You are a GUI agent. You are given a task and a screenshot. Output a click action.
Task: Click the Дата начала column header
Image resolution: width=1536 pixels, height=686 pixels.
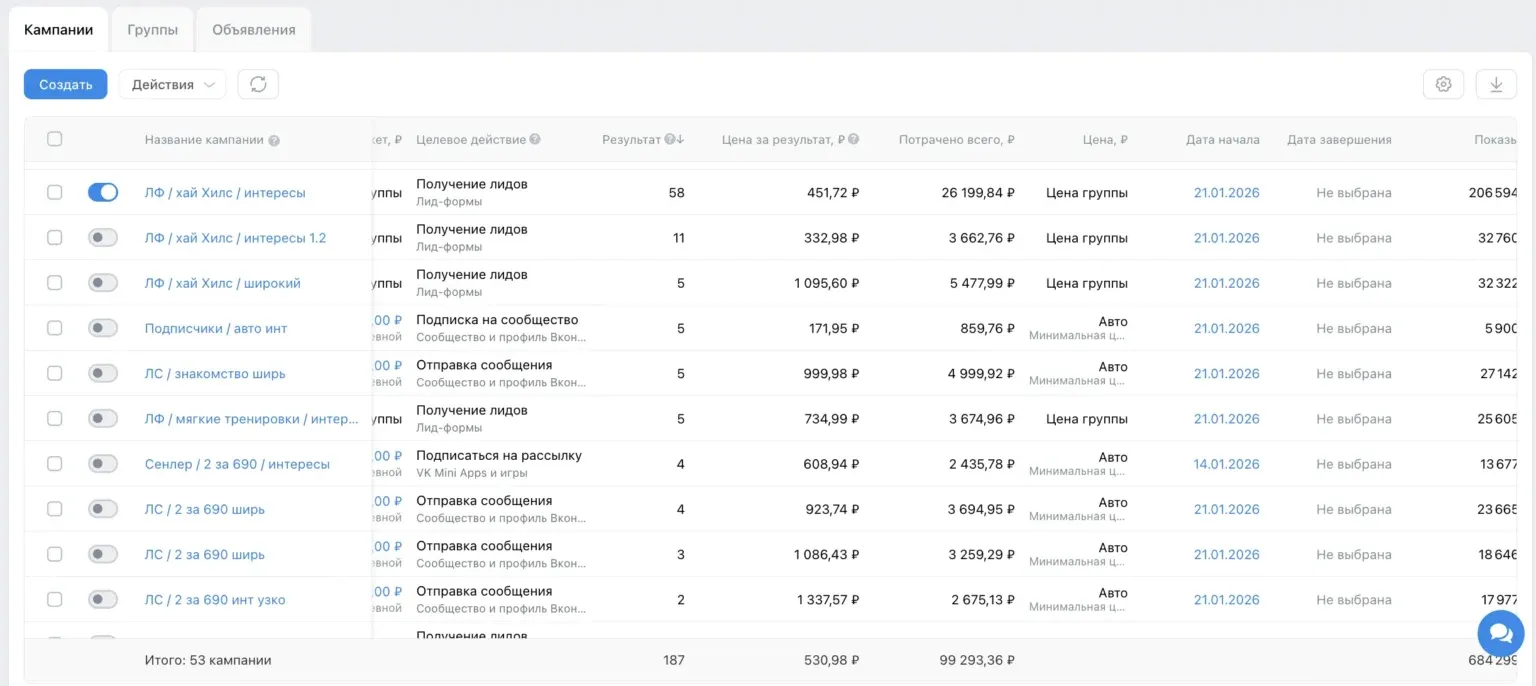click(1223, 140)
